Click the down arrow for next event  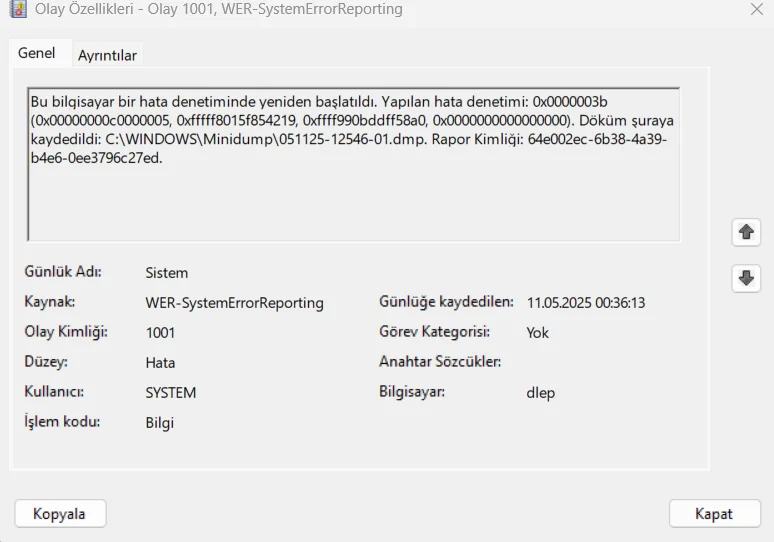[x=746, y=278]
